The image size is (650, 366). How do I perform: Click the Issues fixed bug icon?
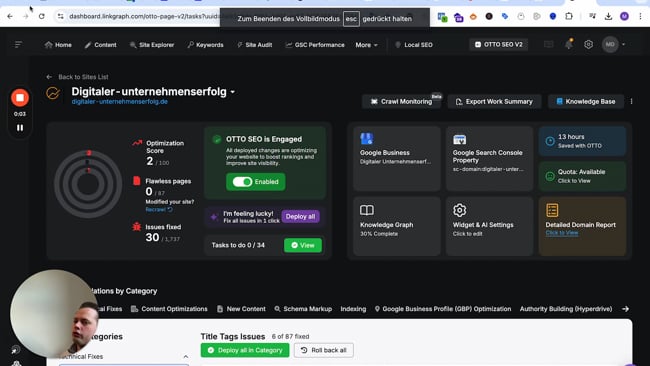[136, 227]
